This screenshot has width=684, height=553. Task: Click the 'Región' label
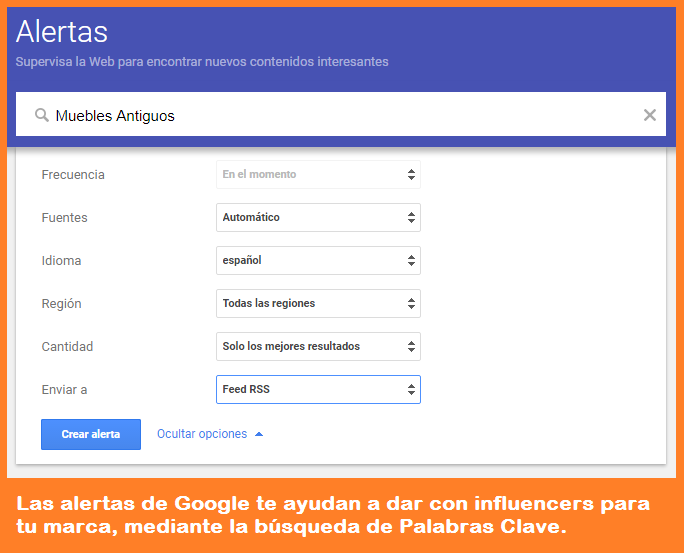61,304
